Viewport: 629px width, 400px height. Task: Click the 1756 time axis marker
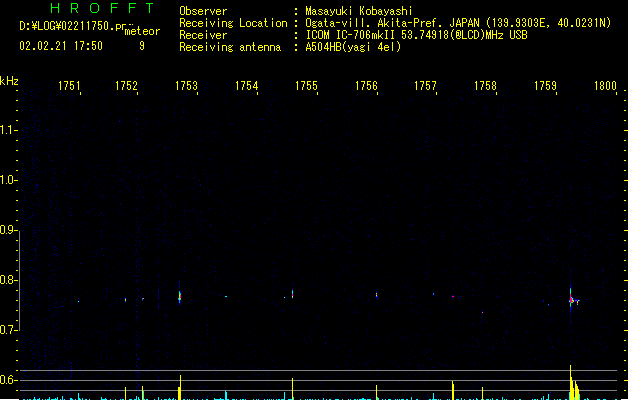pos(367,86)
